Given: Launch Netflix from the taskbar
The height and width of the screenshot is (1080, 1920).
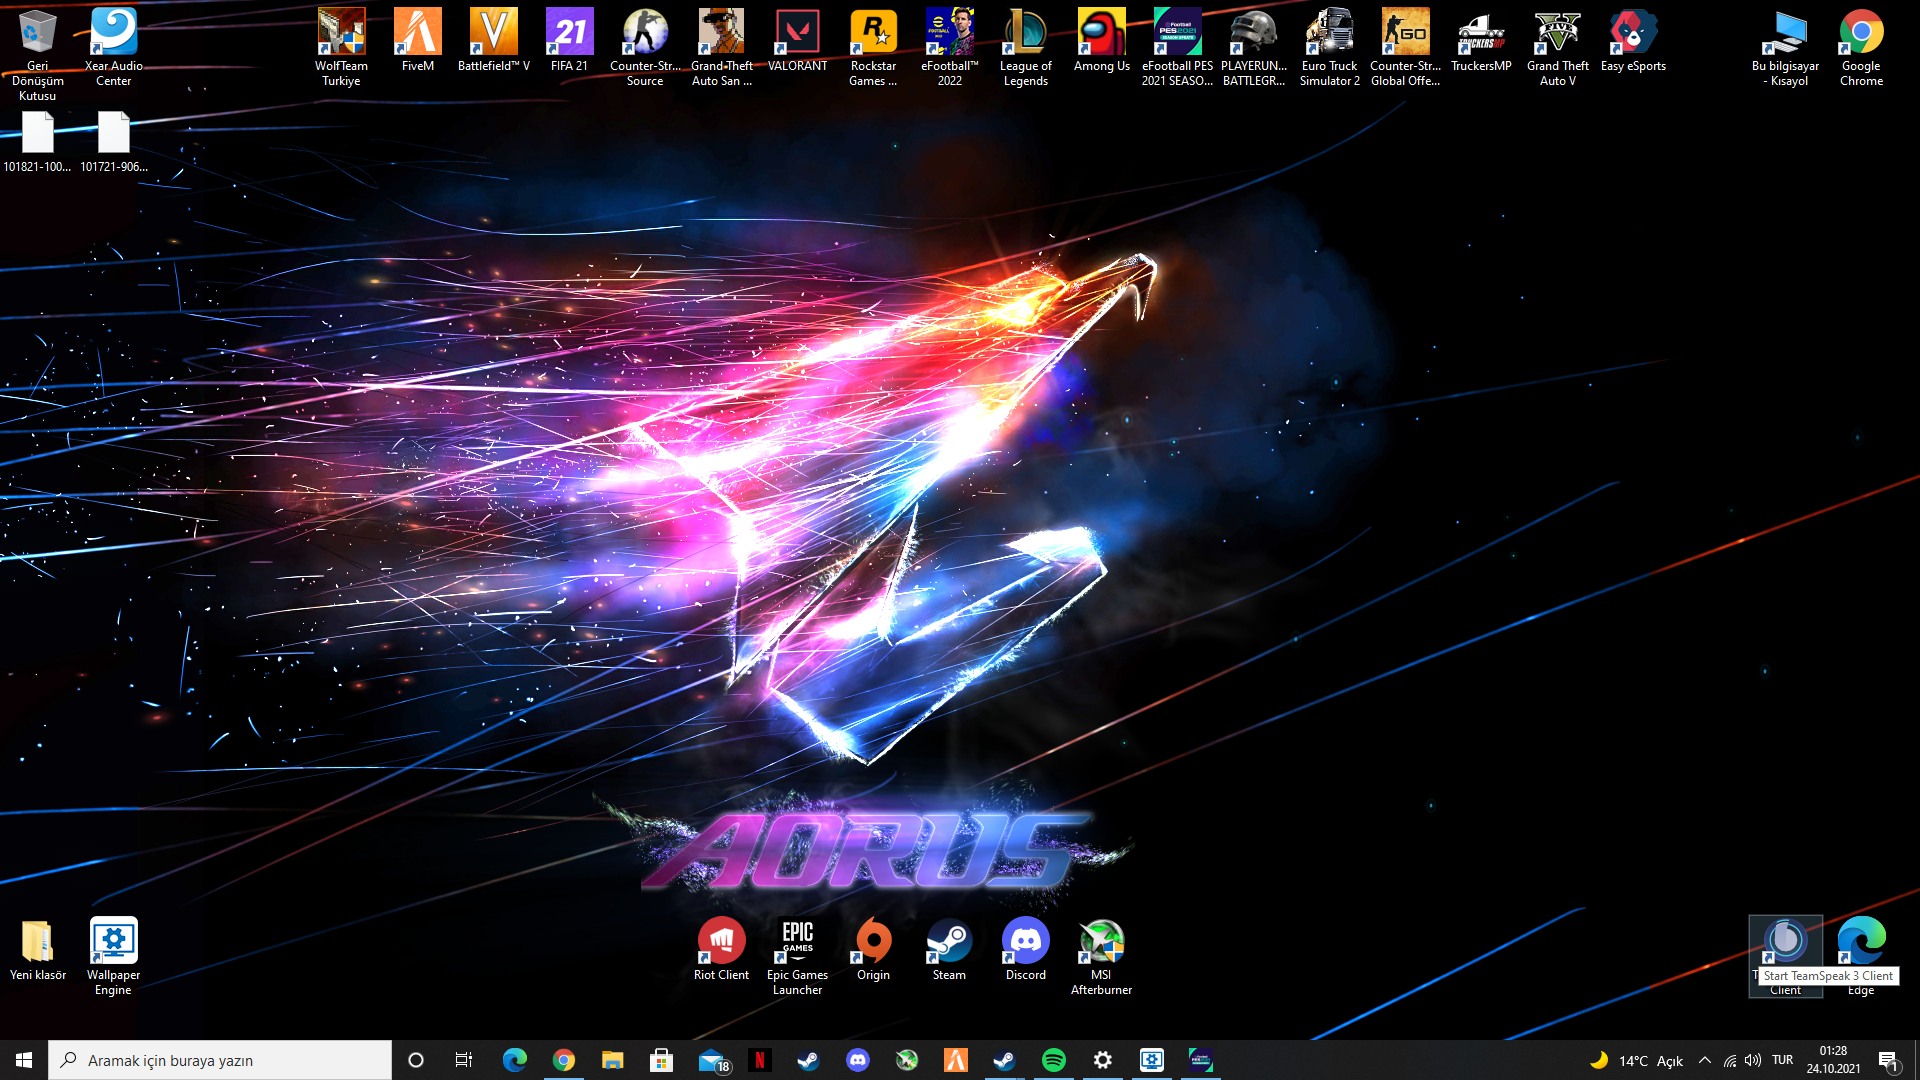Looking at the screenshot, I should tap(760, 1060).
